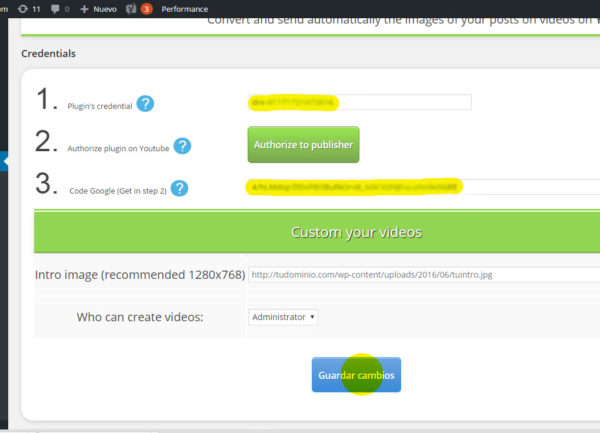Open the Performance menu in admin bar
This screenshot has width=600, height=433.
coord(184,9)
